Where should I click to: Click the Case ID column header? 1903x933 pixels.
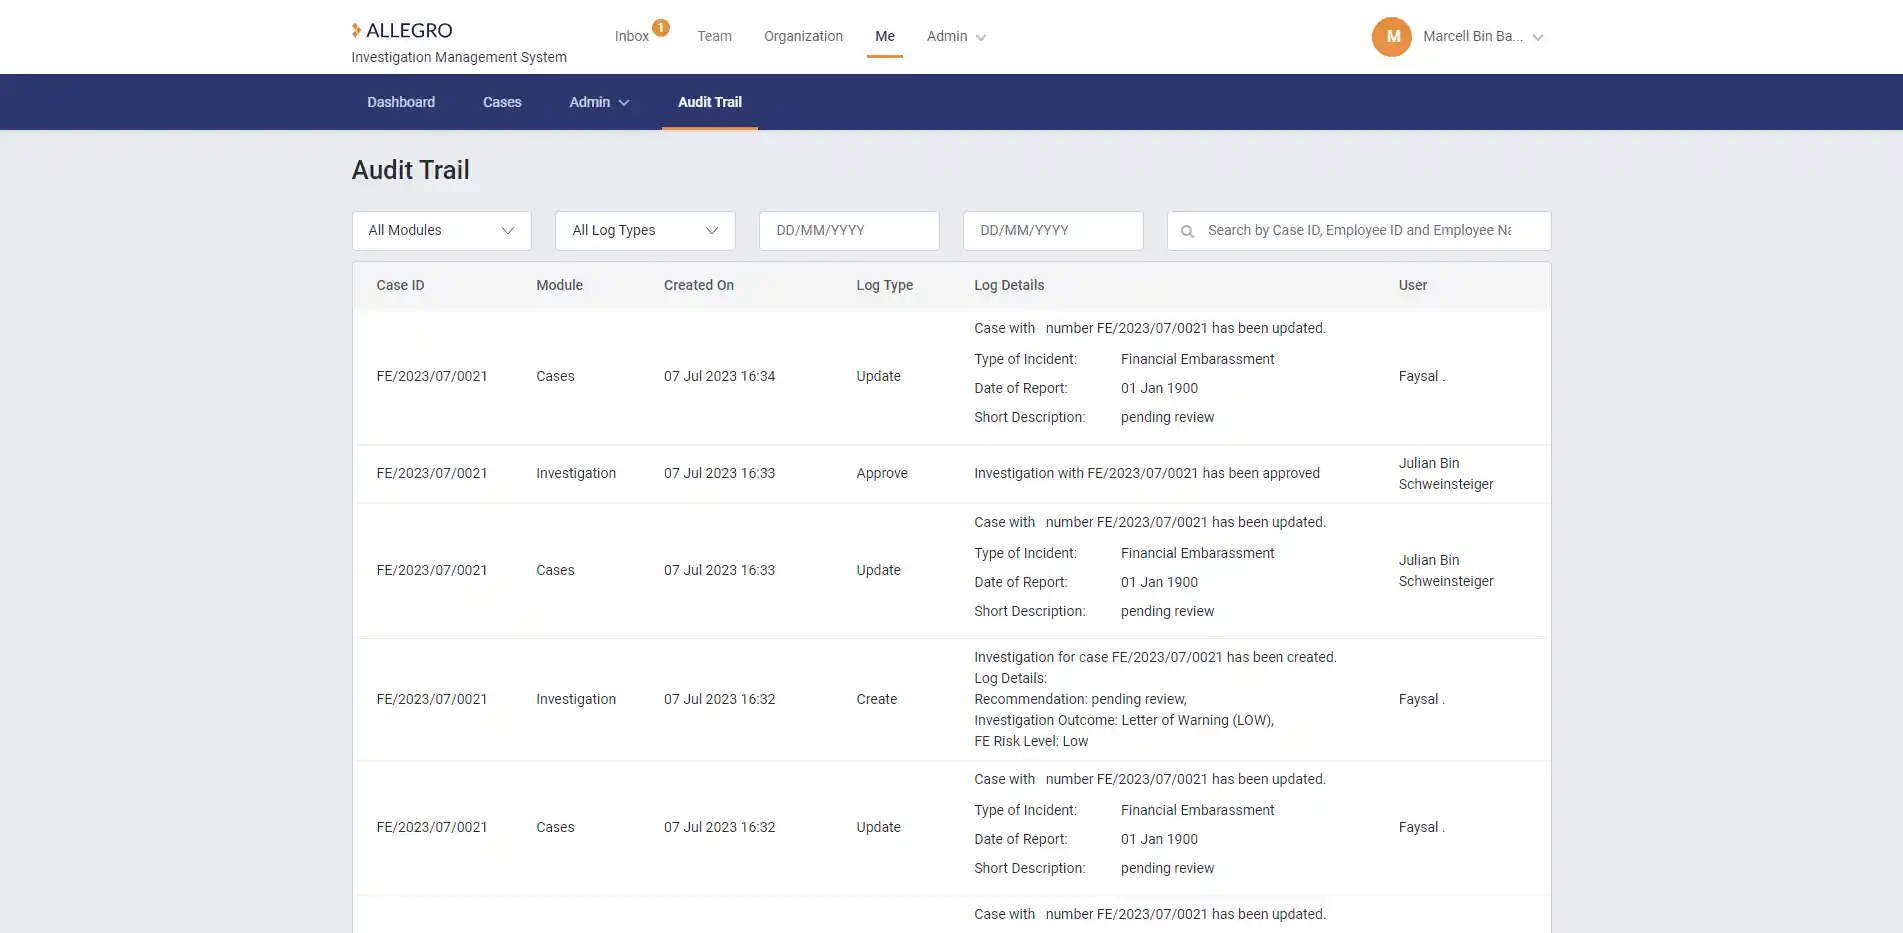[x=400, y=285]
